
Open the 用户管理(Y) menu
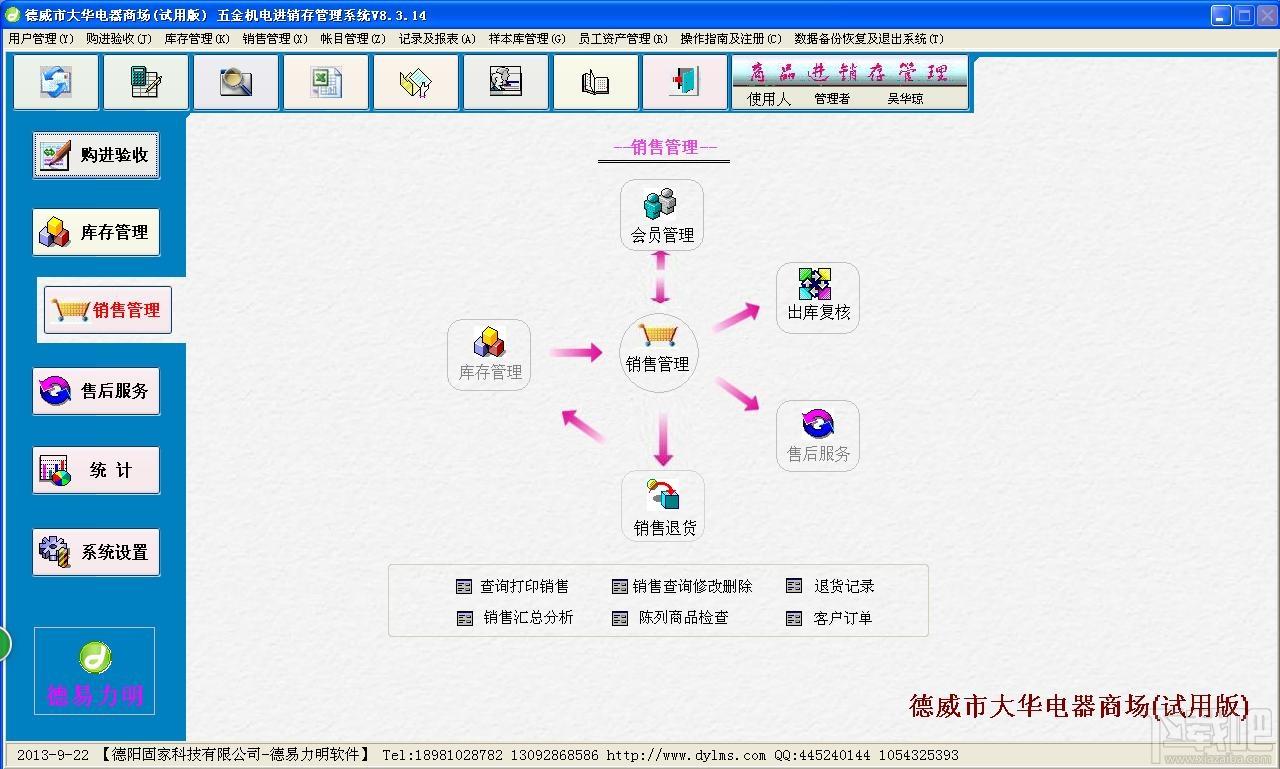(x=41, y=39)
